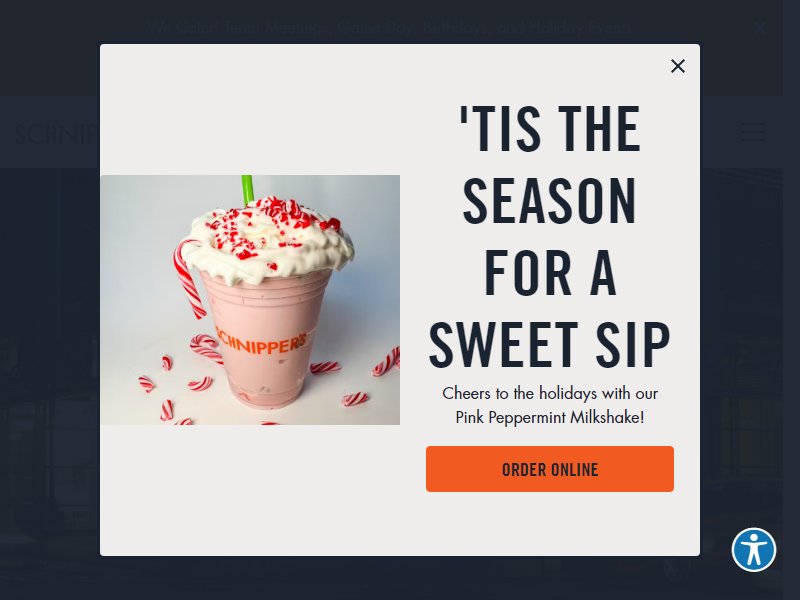The image size is (800, 600).
Task: Click the SWEET SIP heading line
Action: coord(549,344)
